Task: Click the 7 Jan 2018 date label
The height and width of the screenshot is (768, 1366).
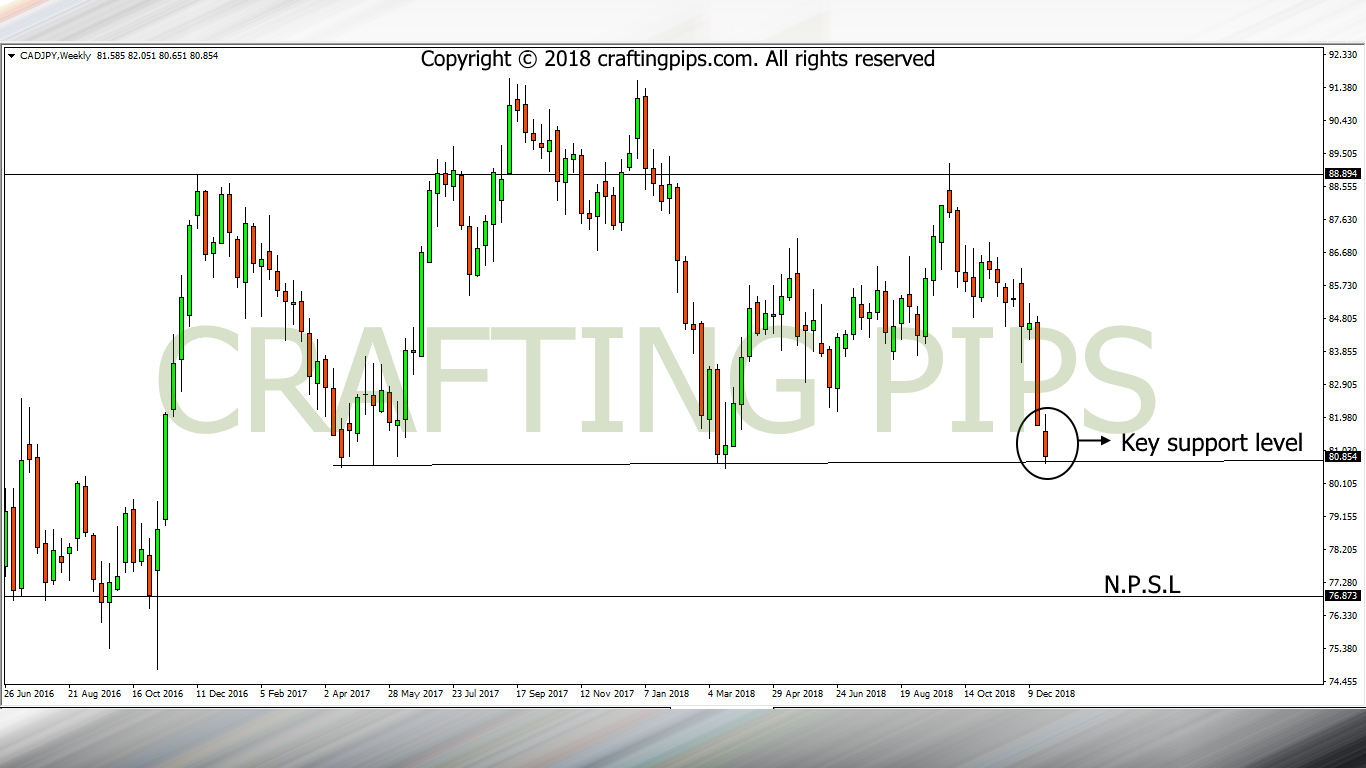Action: coord(667,693)
